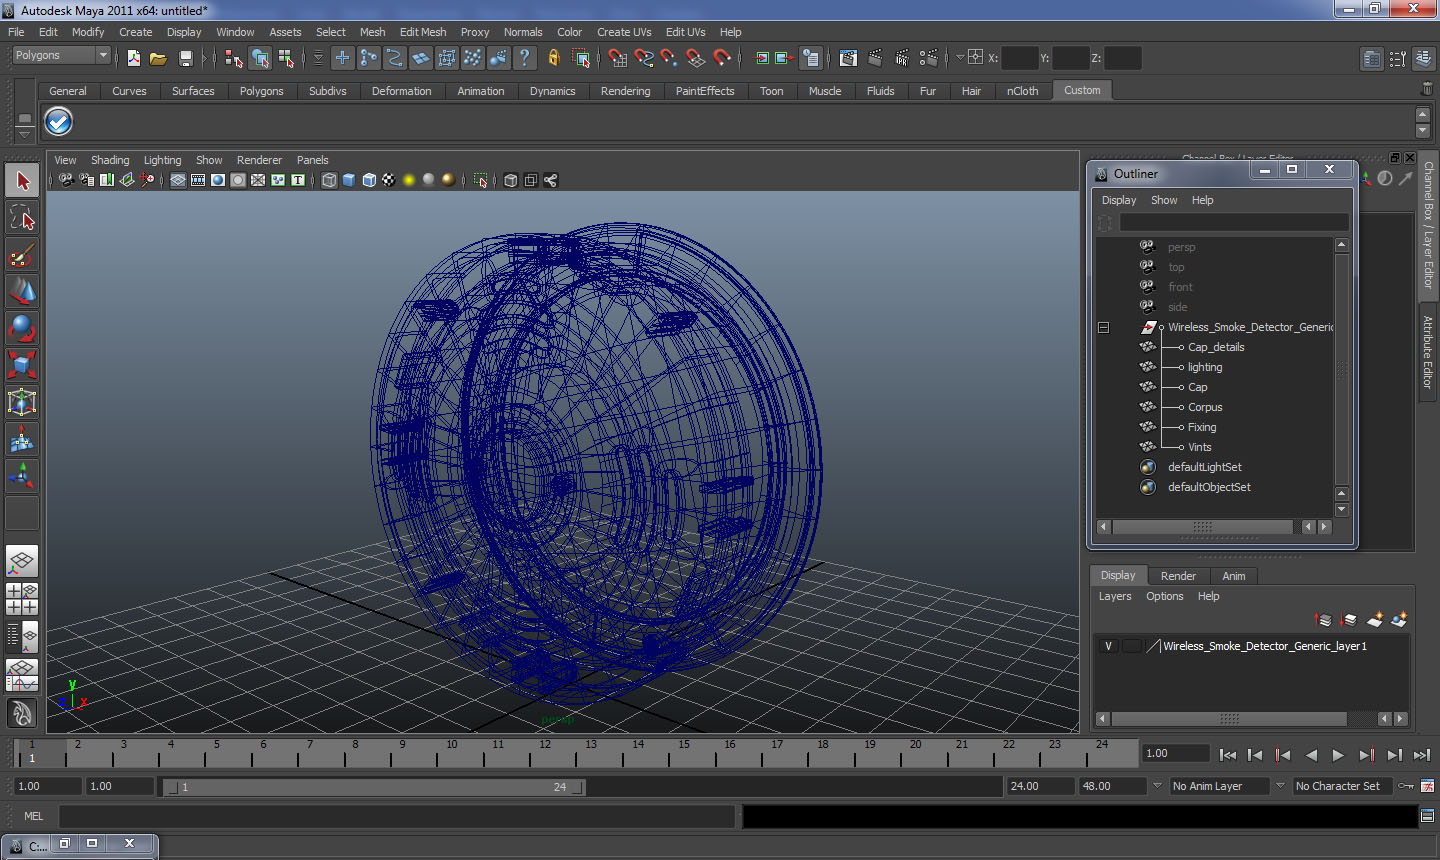Create a new scene icon

tap(133, 58)
